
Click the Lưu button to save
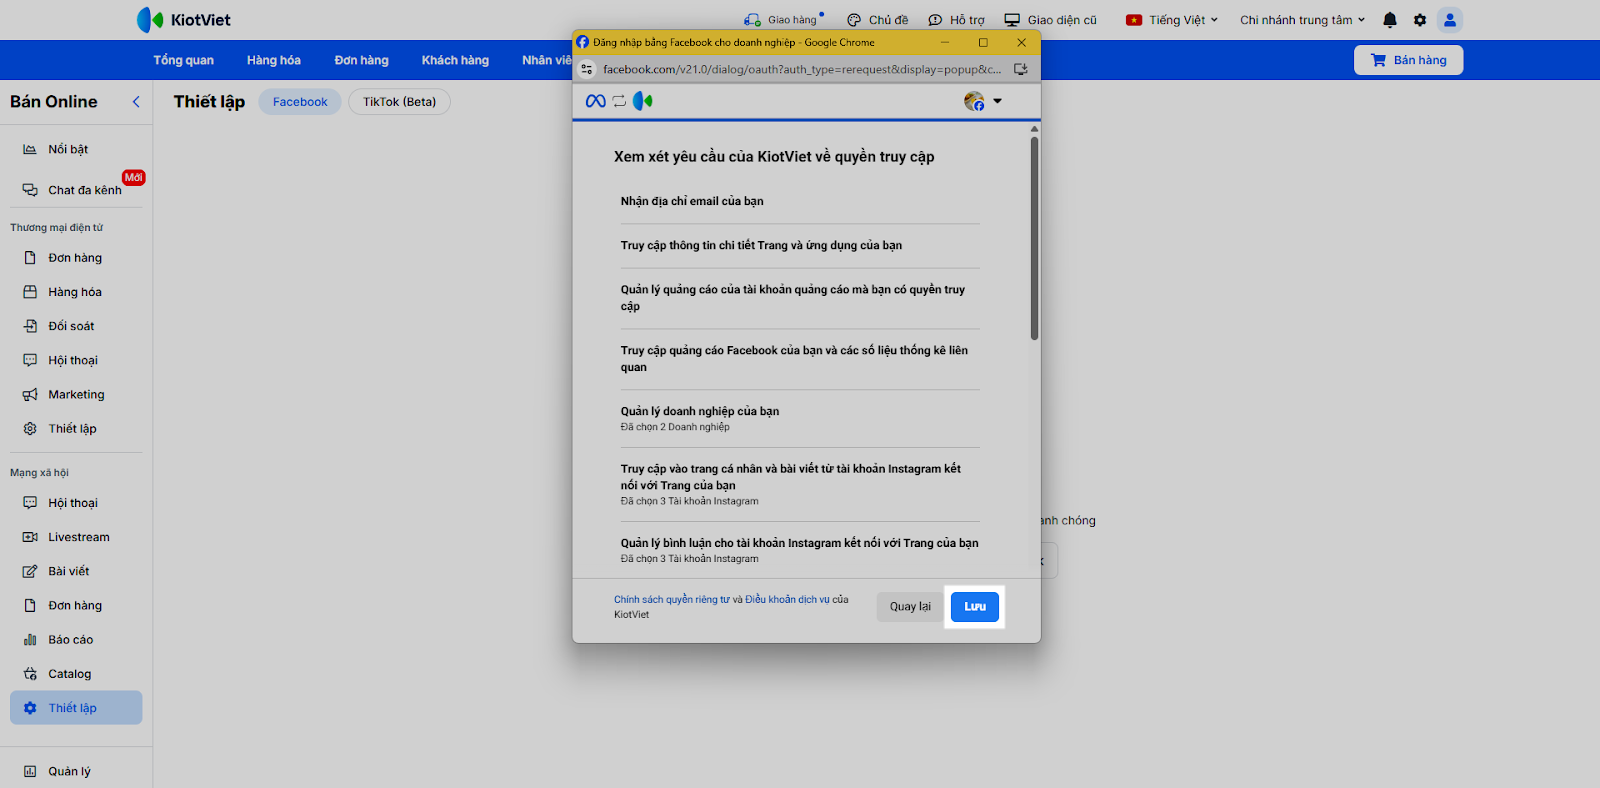point(975,607)
